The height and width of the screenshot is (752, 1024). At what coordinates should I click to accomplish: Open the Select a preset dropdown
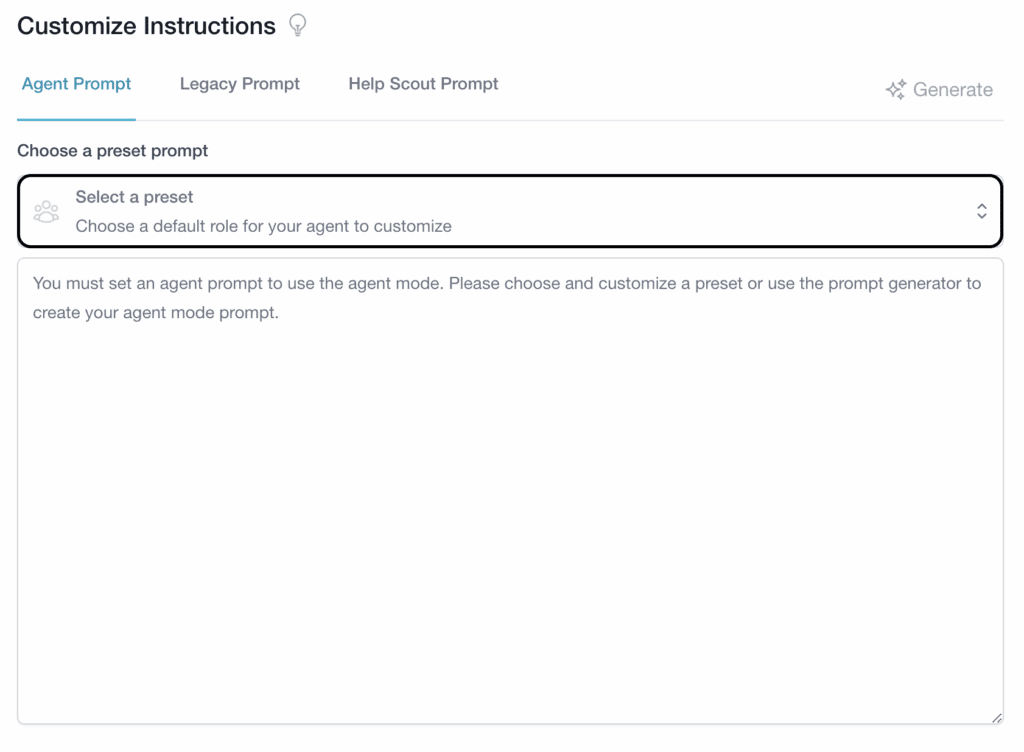[509, 211]
